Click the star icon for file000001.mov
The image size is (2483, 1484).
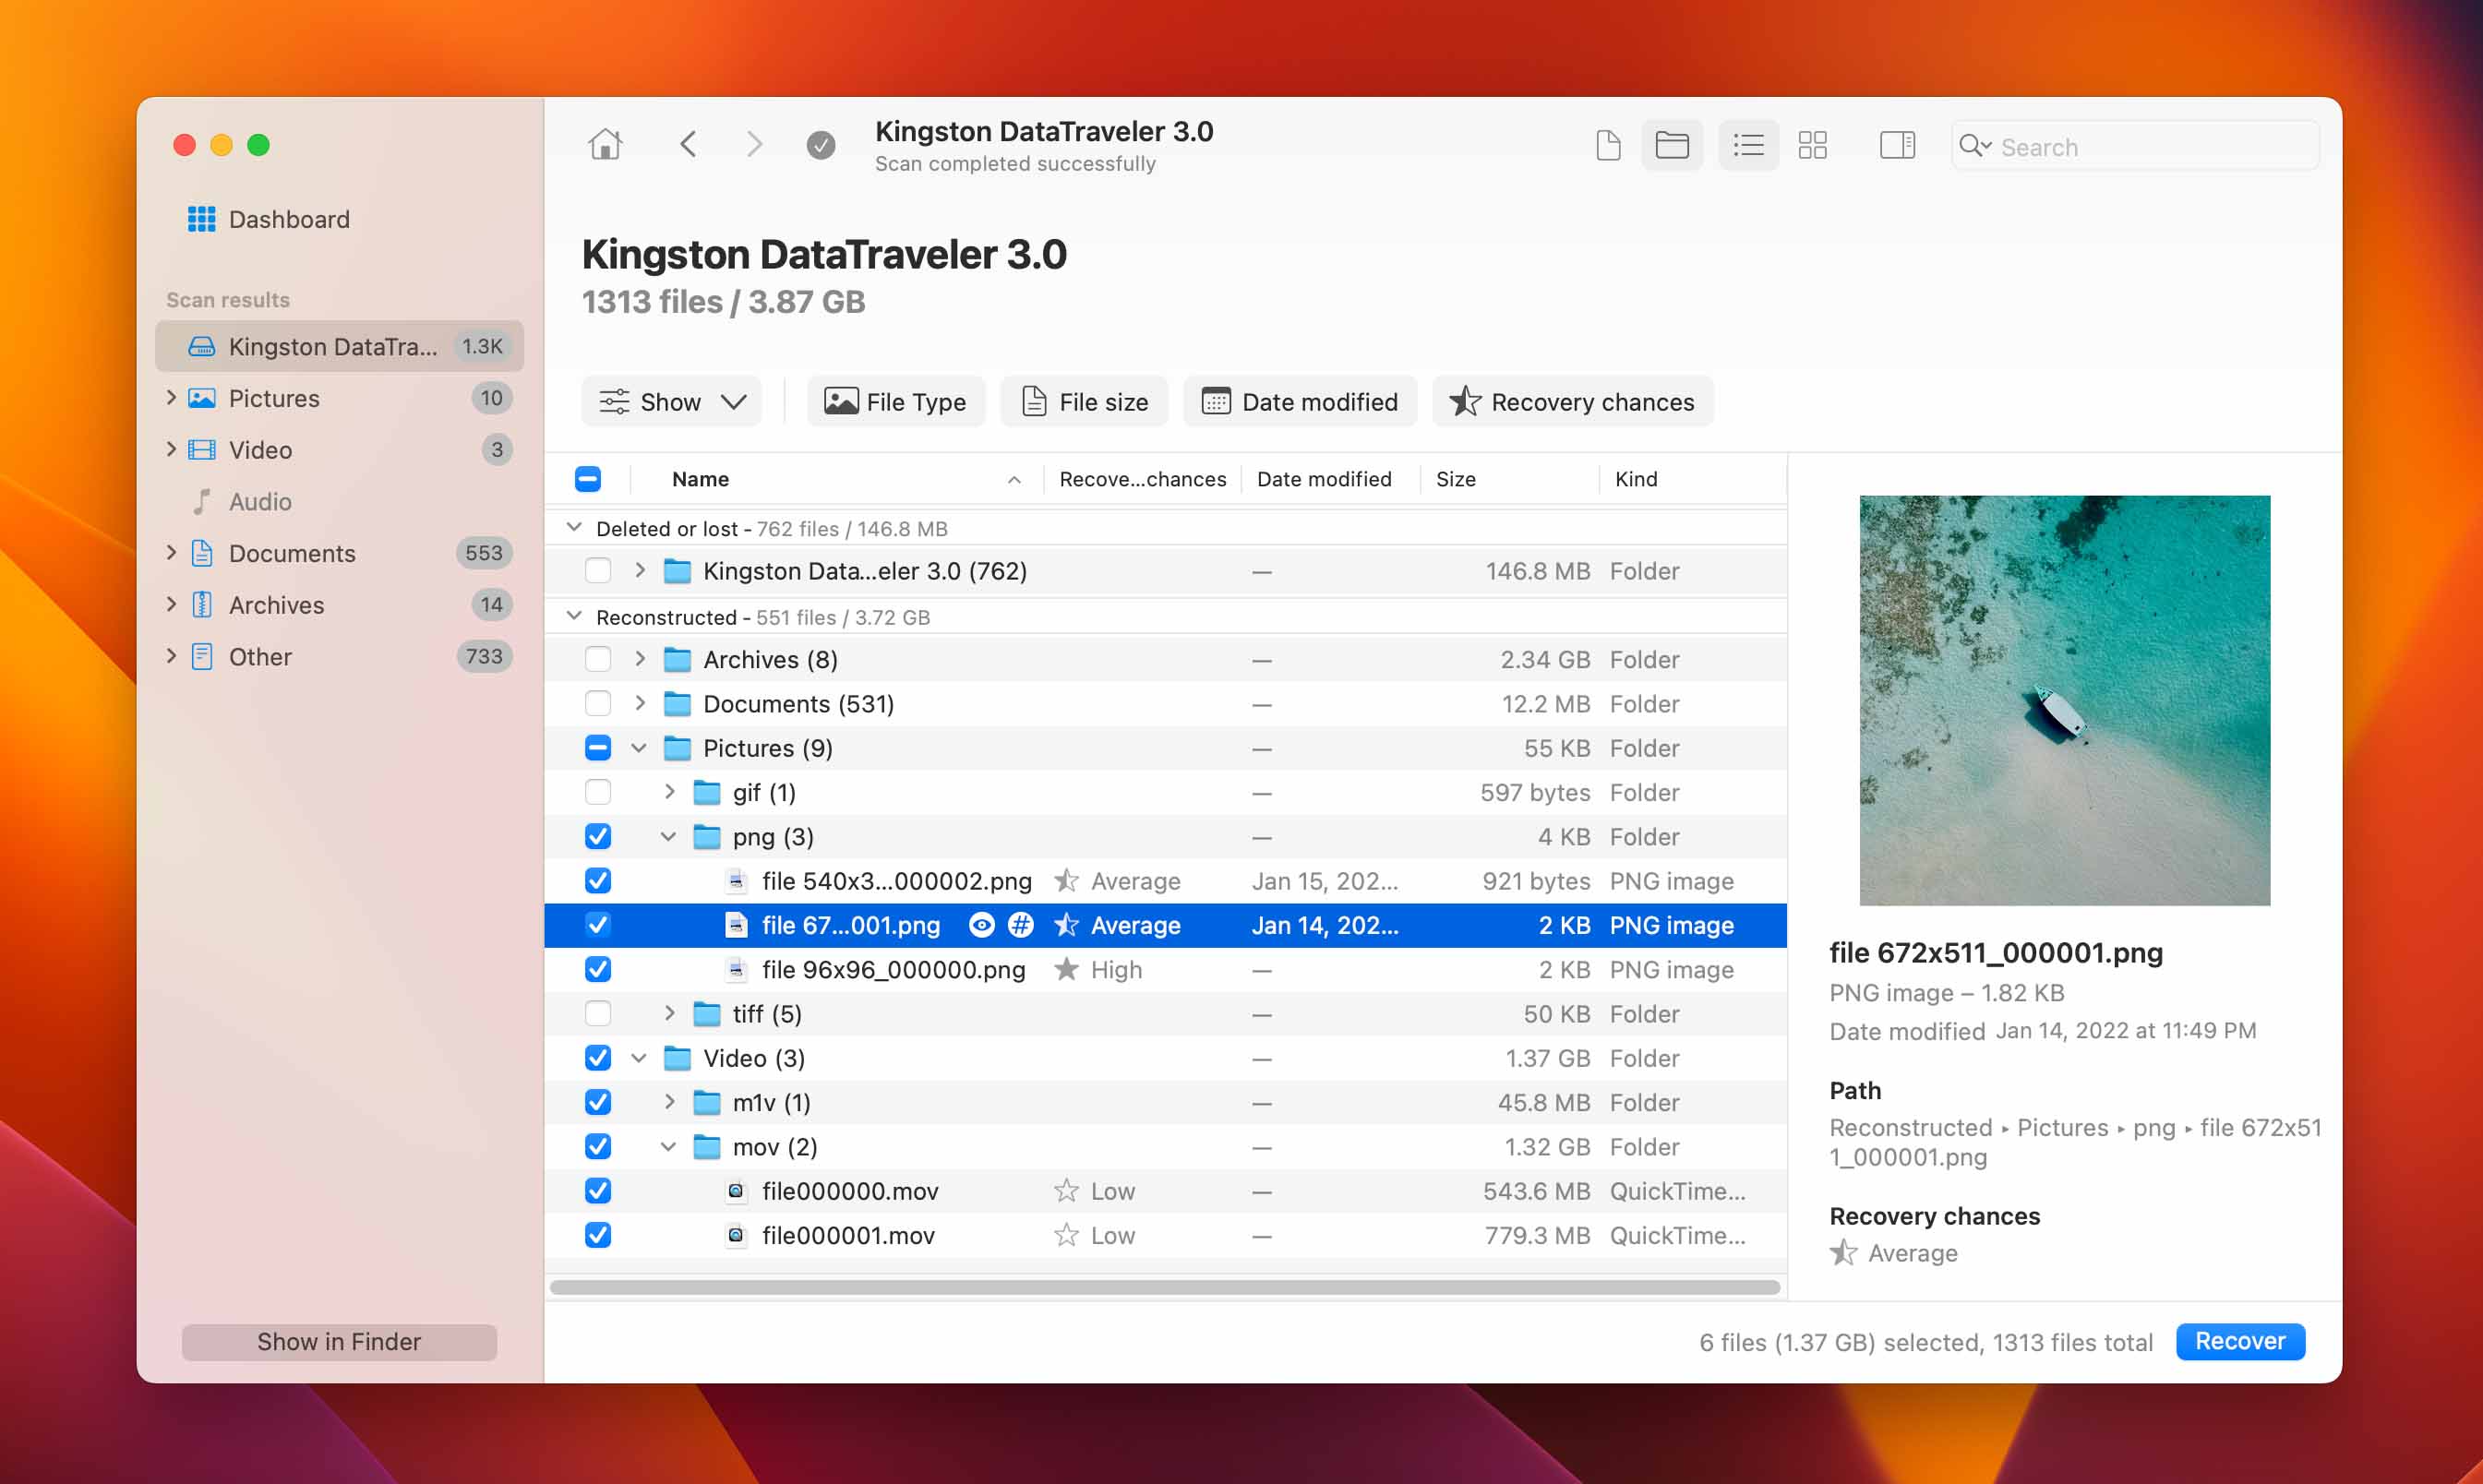click(x=1066, y=1235)
